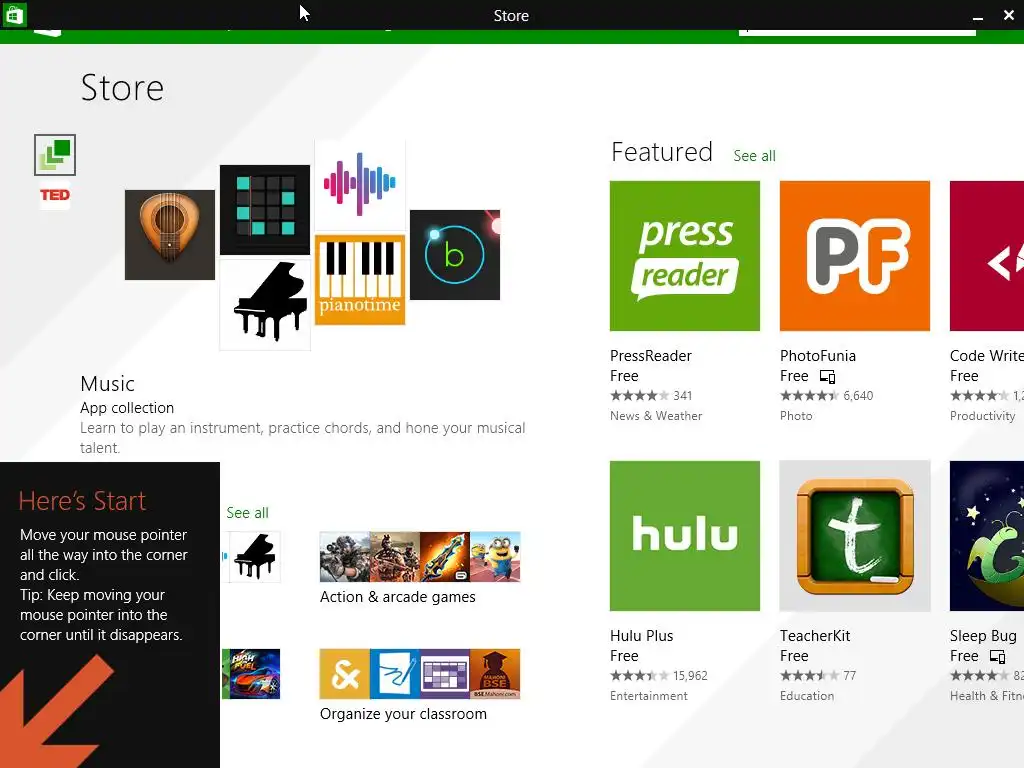Click the Featured section heading
Image resolution: width=1024 pixels, height=768 pixels.
[x=662, y=152]
